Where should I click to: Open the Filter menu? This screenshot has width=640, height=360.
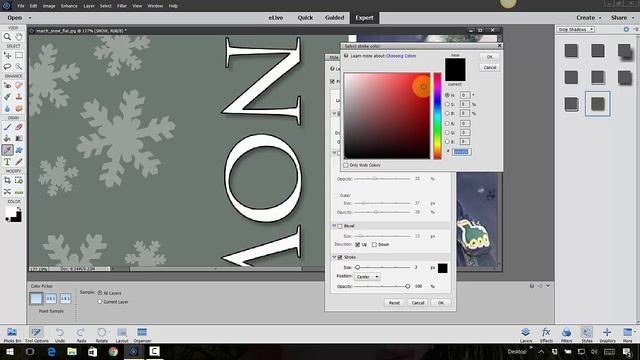click(x=122, y=6)
